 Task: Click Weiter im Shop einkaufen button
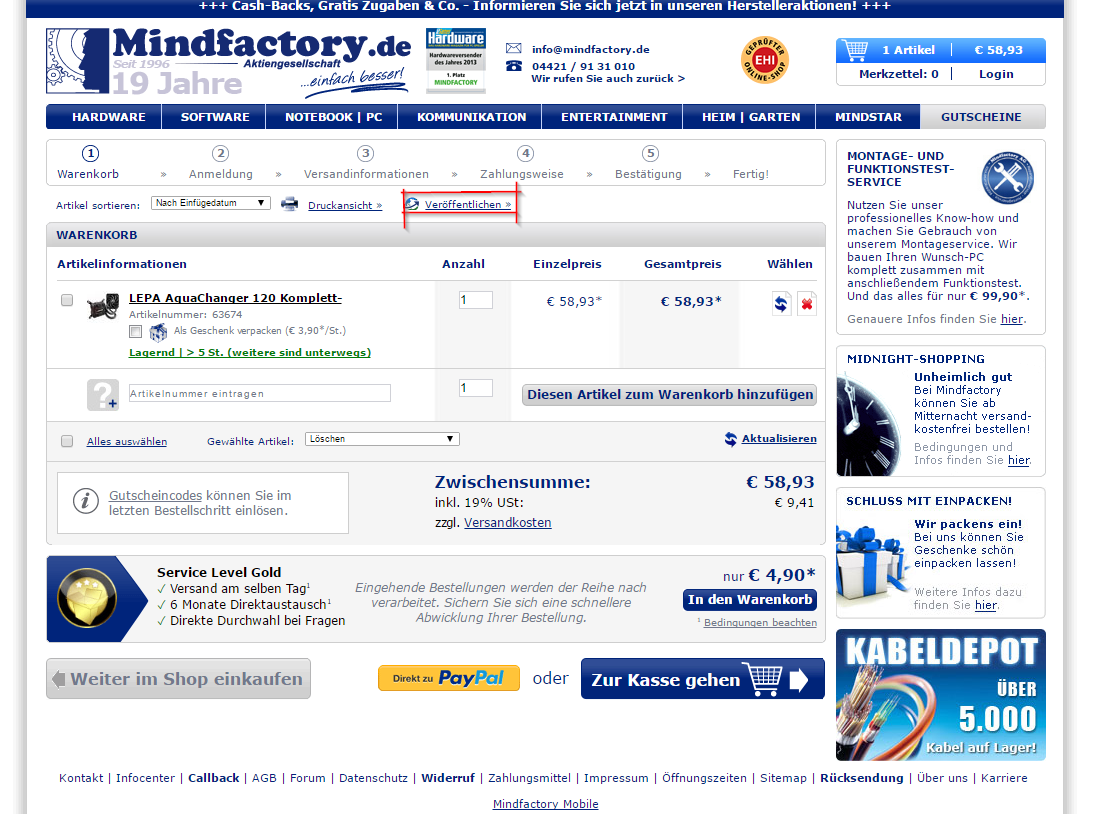pos(178,679)
